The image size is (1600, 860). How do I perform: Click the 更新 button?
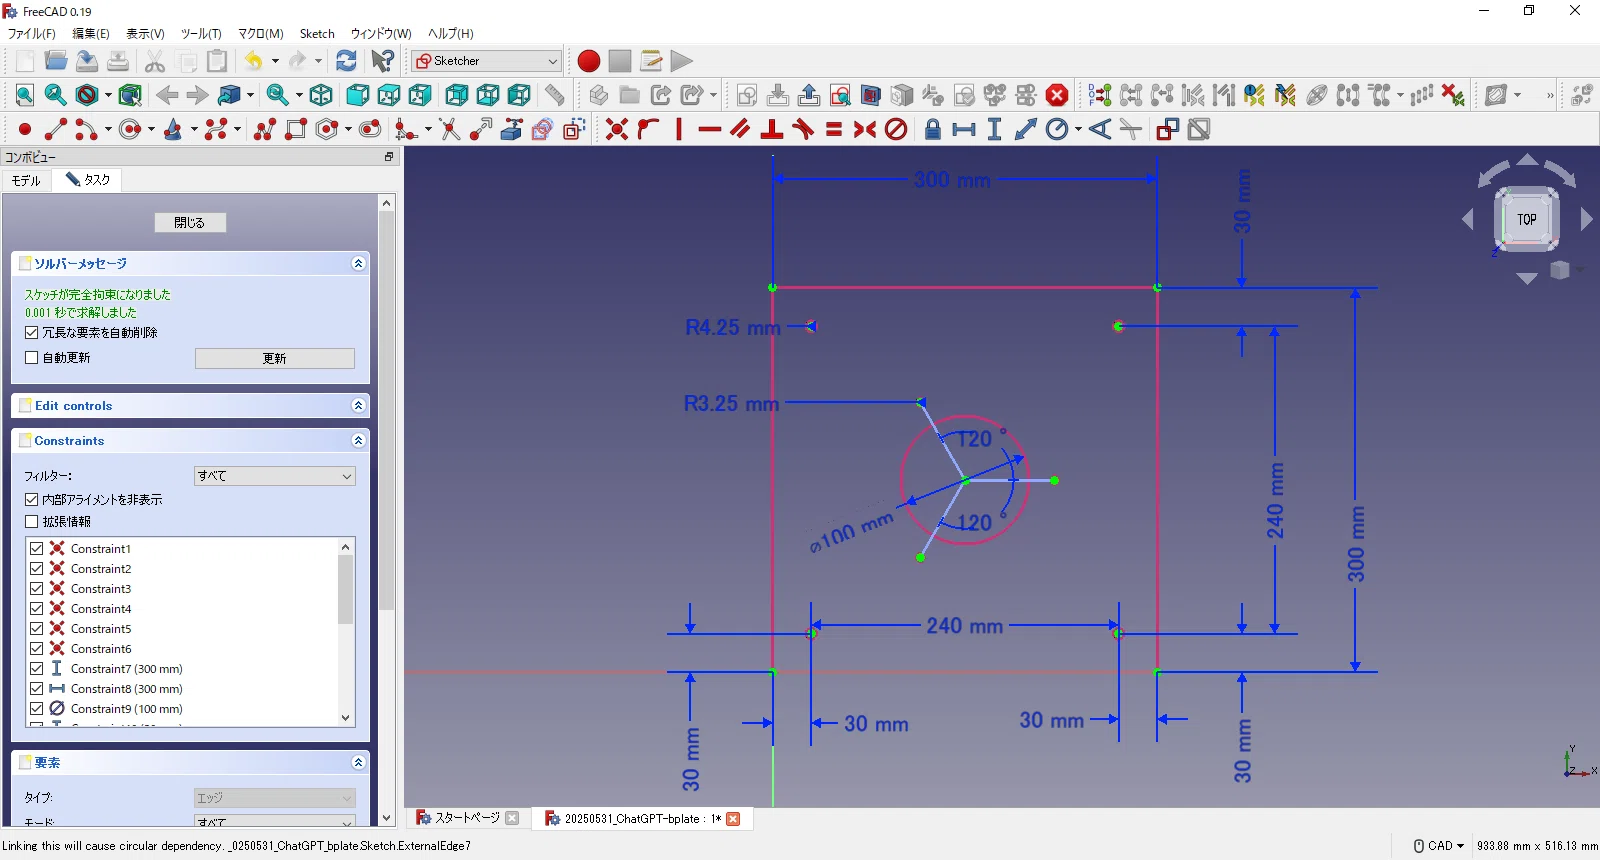[x=275, y=358]
